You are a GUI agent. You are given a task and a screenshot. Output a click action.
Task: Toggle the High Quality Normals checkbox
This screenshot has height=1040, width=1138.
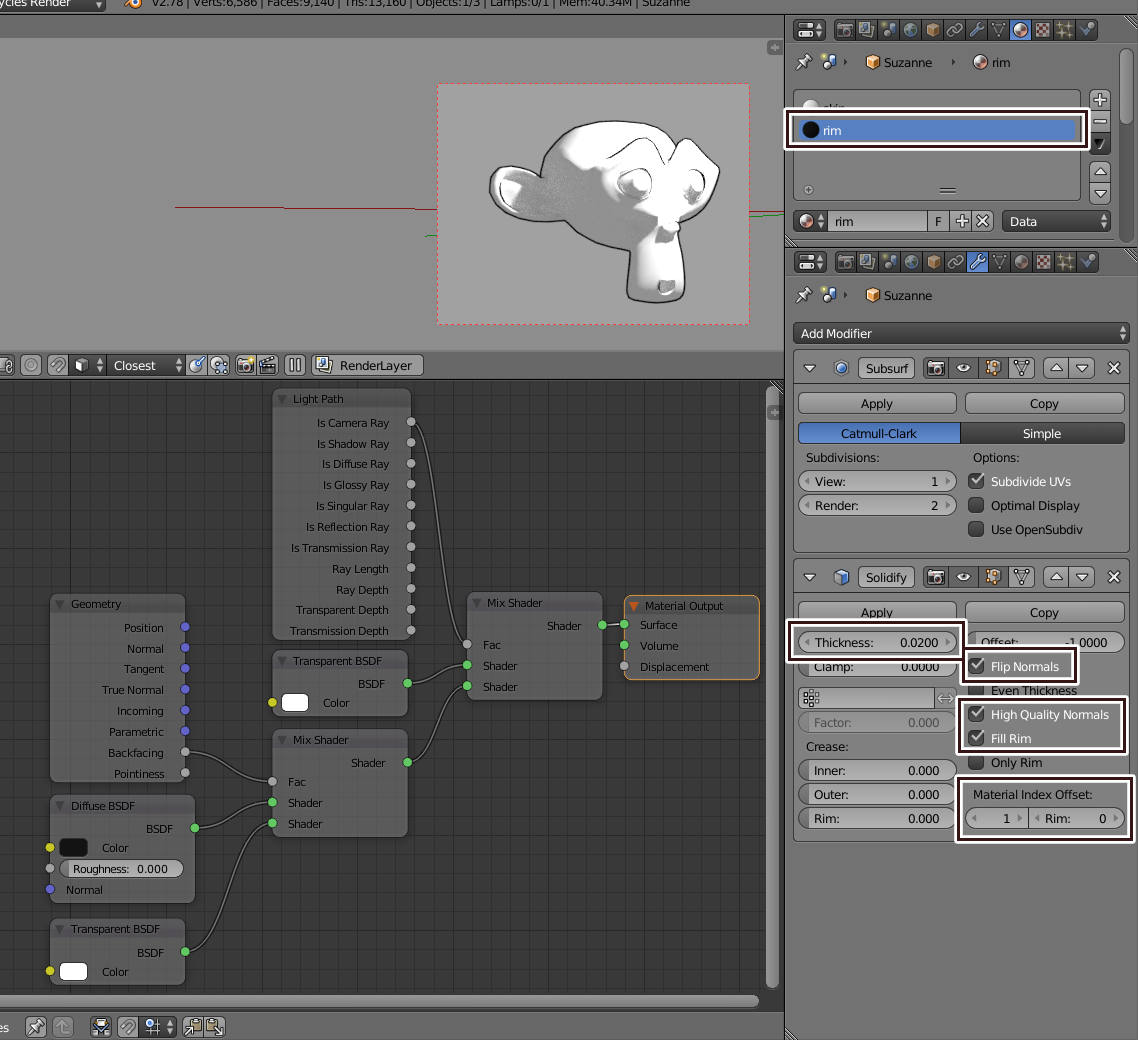[977, 714]
